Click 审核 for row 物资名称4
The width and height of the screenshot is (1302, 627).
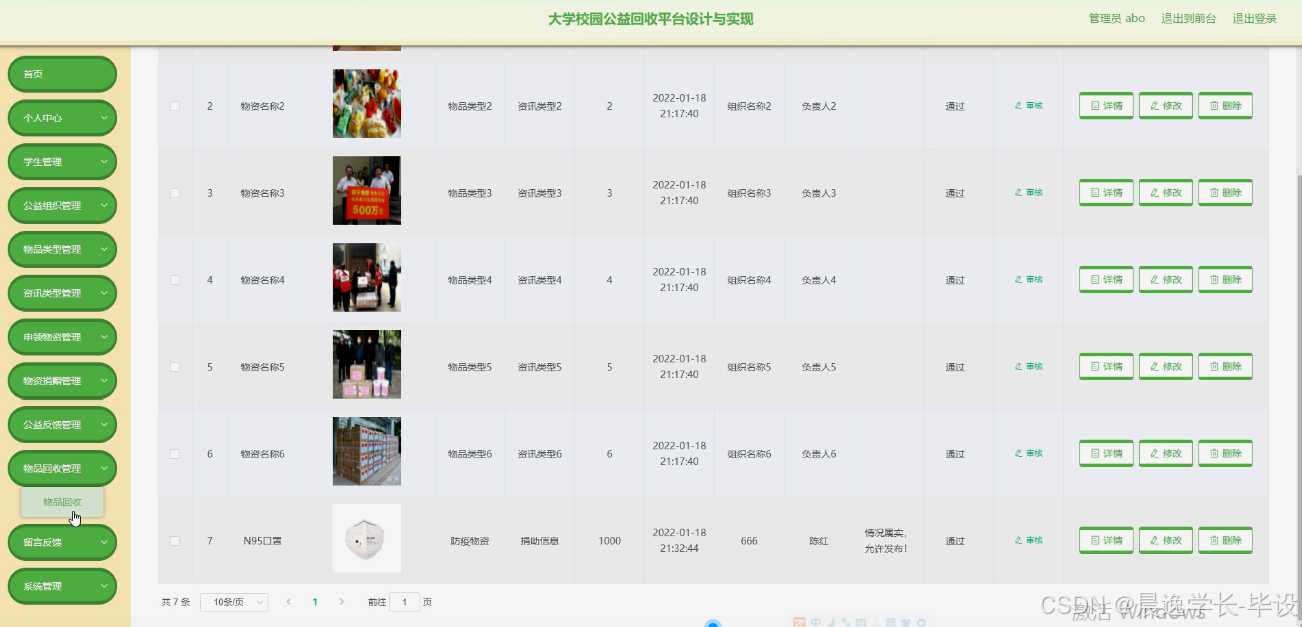(x=1028, y=279)
